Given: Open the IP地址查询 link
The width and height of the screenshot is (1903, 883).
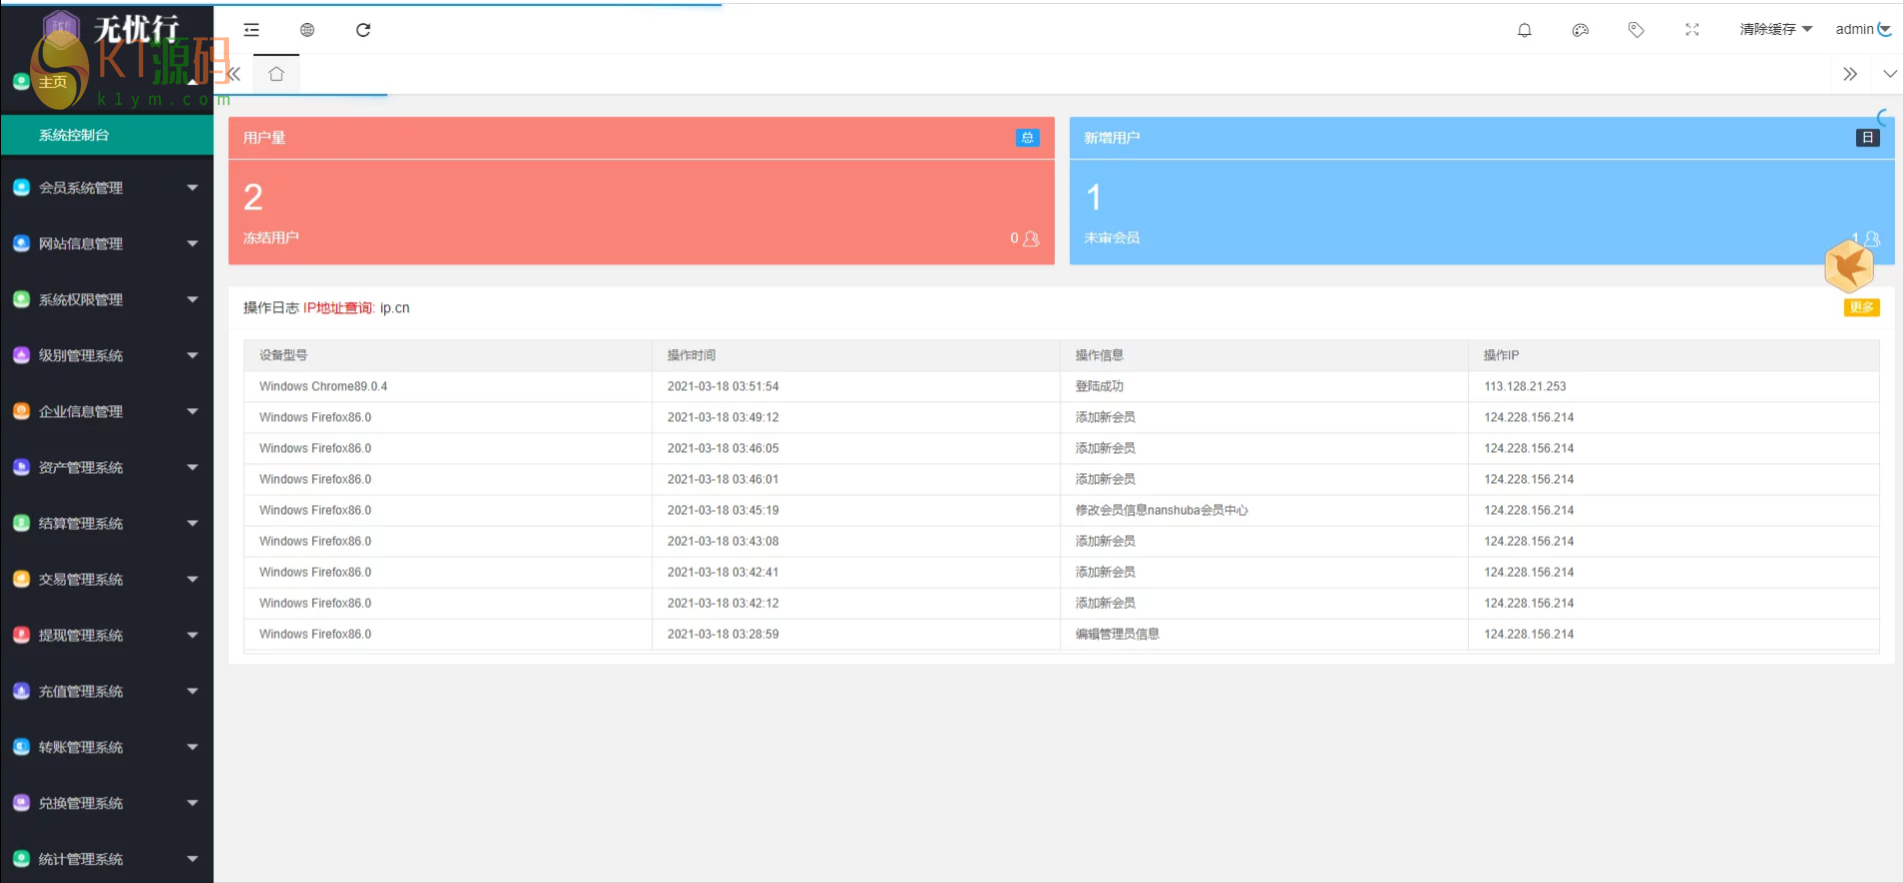Looking at the screenshot, I should (x=338, y=308).
